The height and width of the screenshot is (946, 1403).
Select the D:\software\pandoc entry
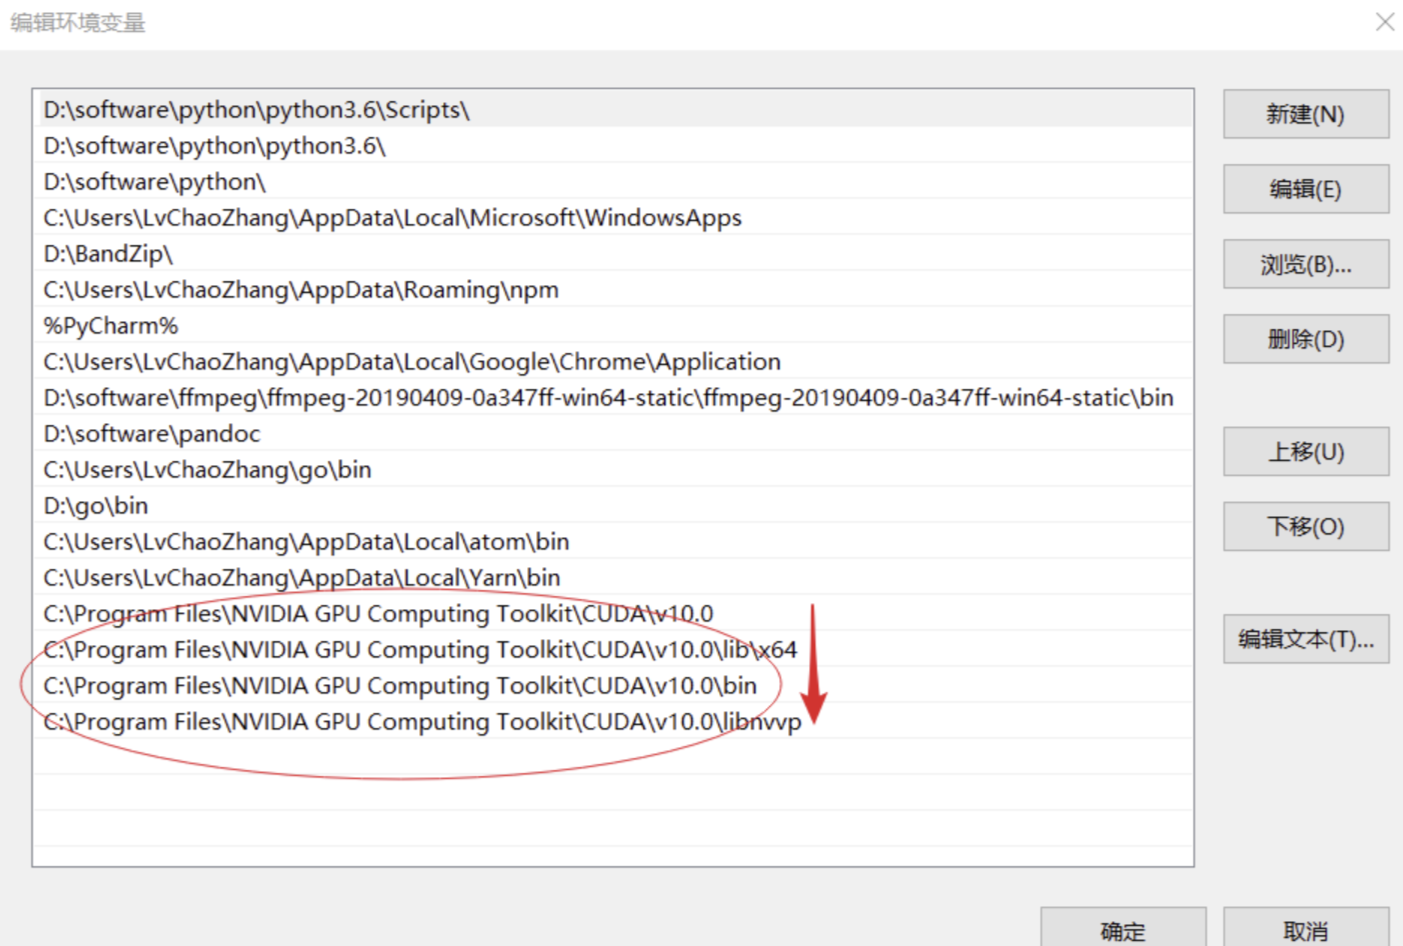coord(613,433)
